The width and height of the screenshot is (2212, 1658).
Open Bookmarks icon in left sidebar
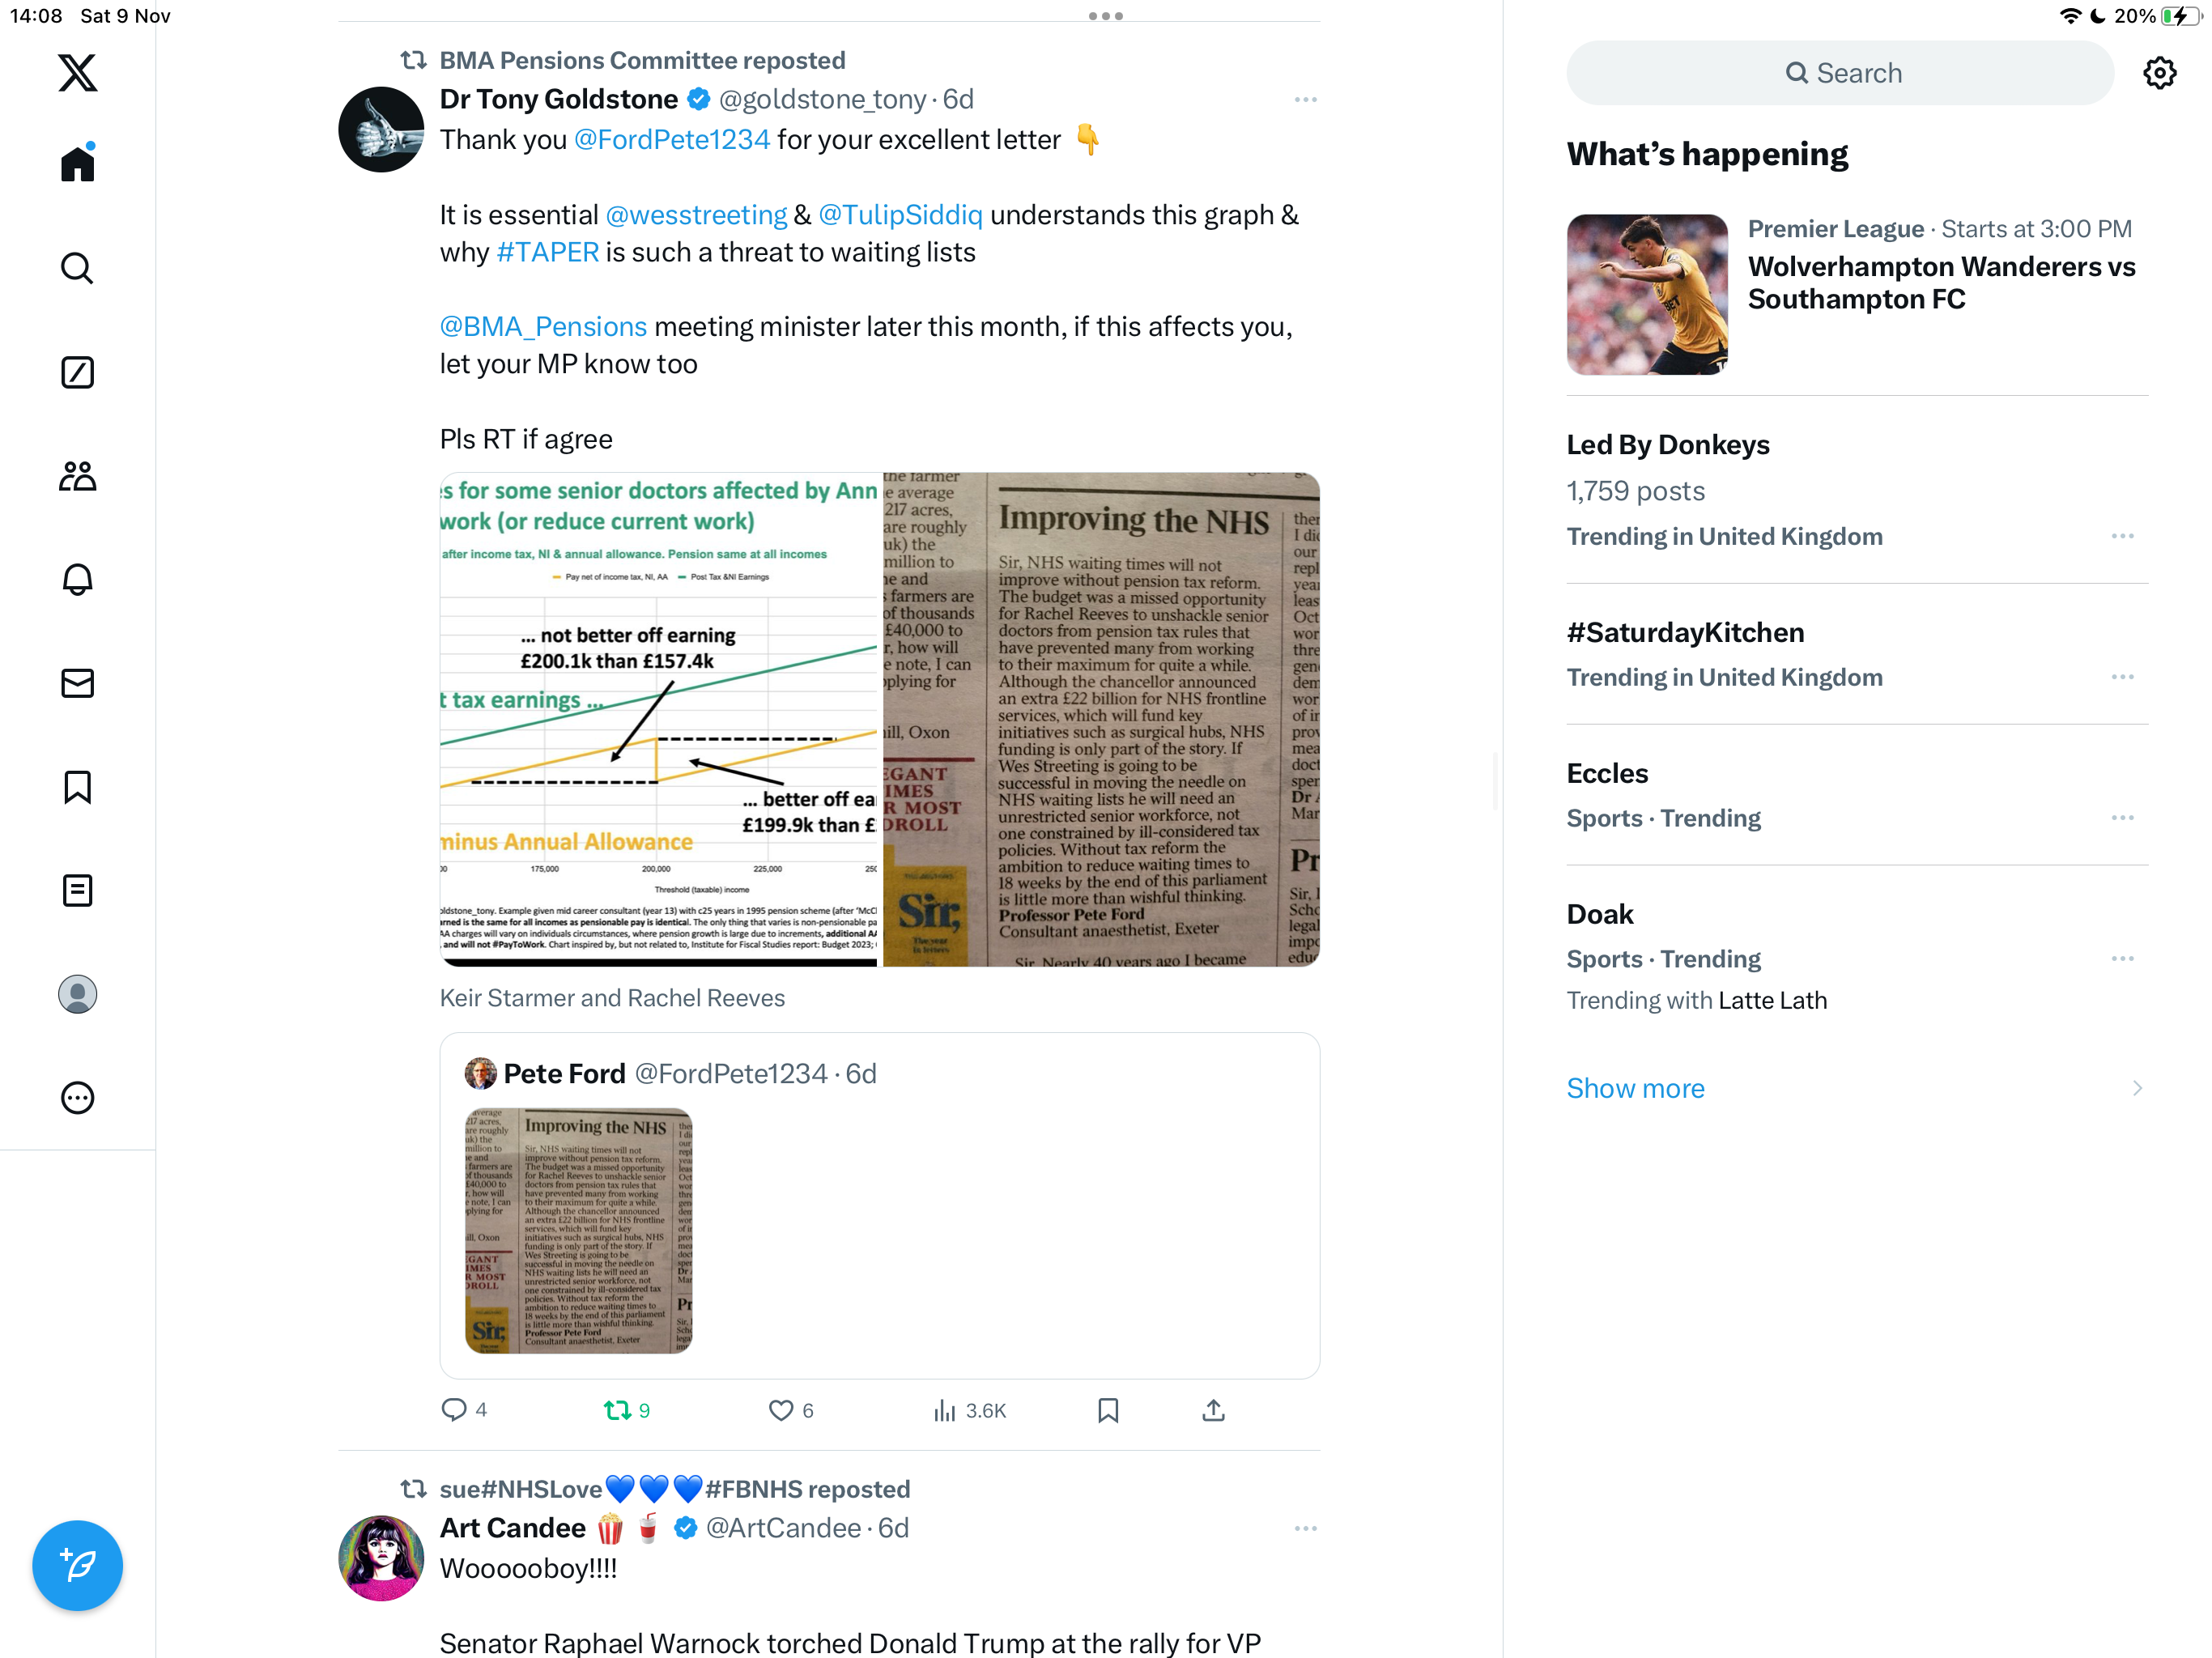click(77, 787)
